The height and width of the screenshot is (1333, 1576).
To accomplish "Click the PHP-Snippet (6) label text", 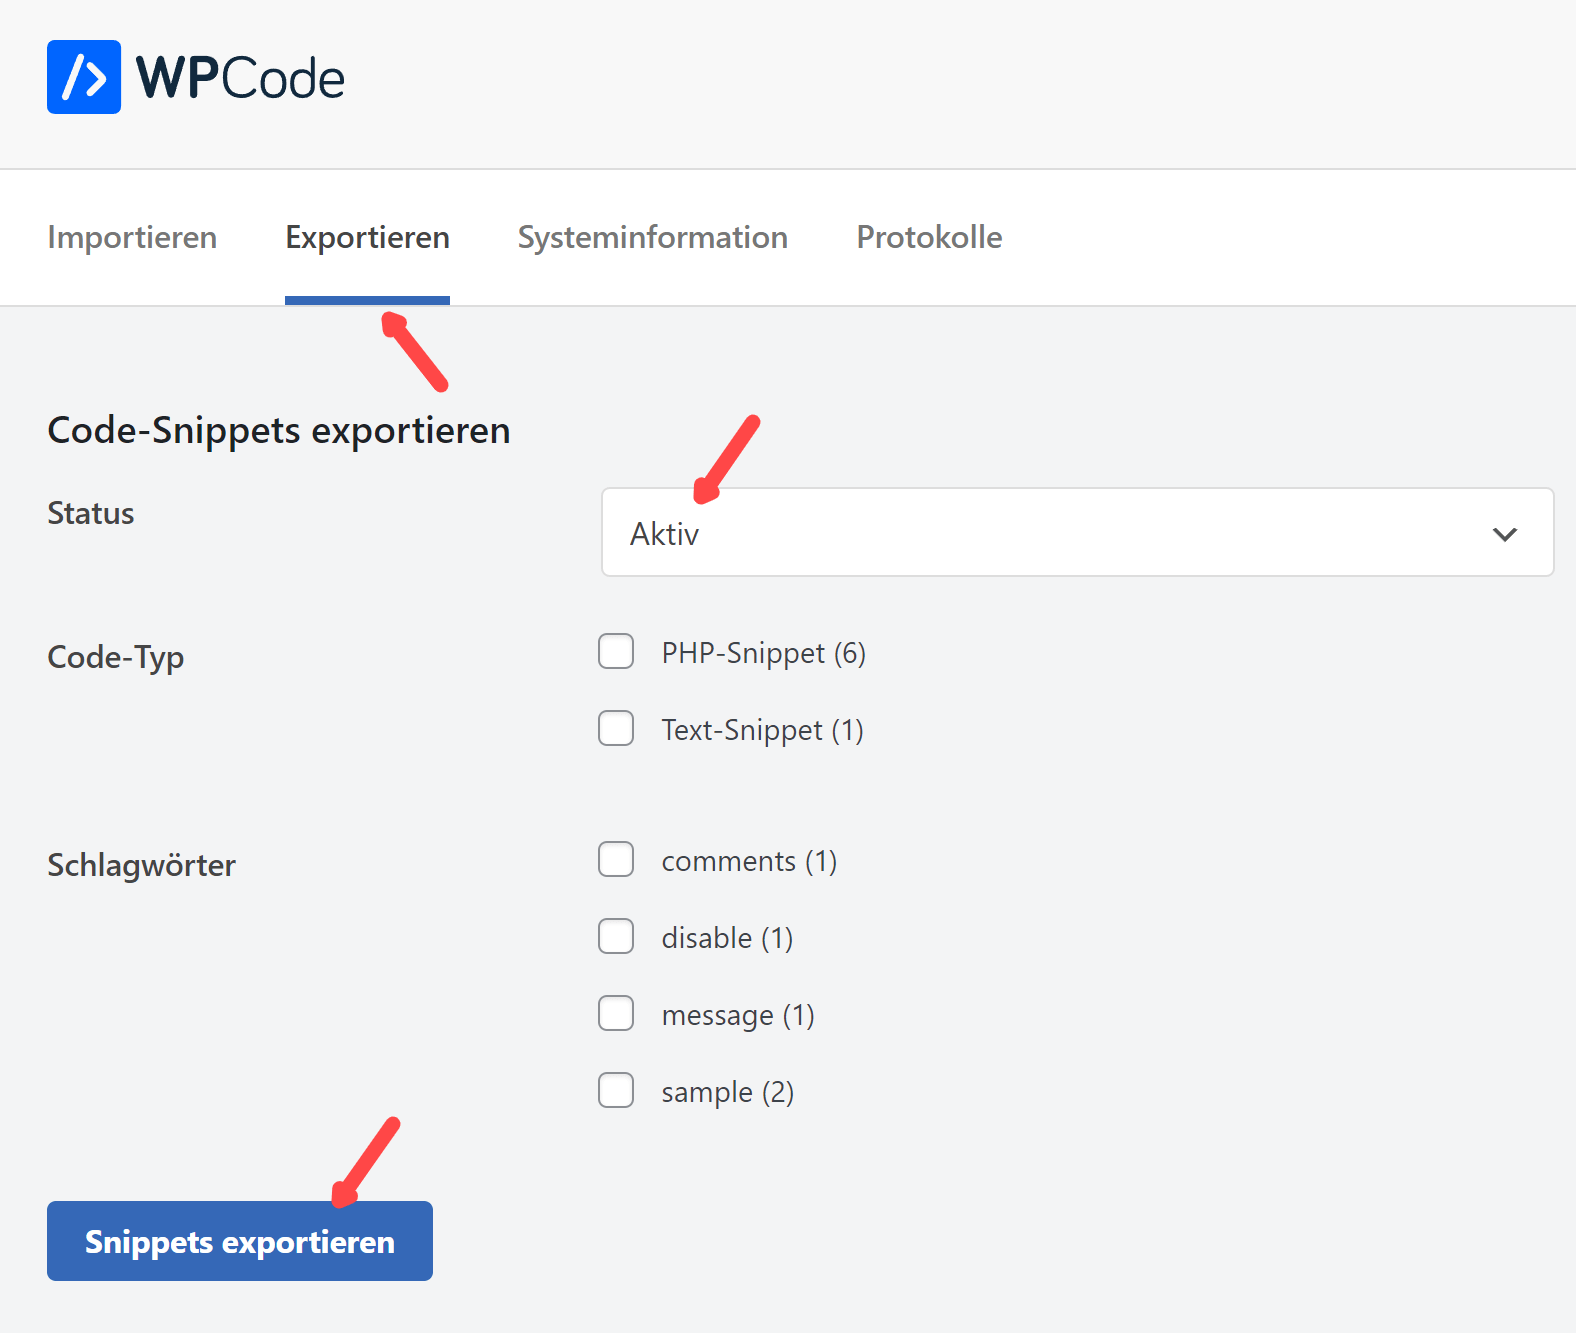I will point(763,653).
